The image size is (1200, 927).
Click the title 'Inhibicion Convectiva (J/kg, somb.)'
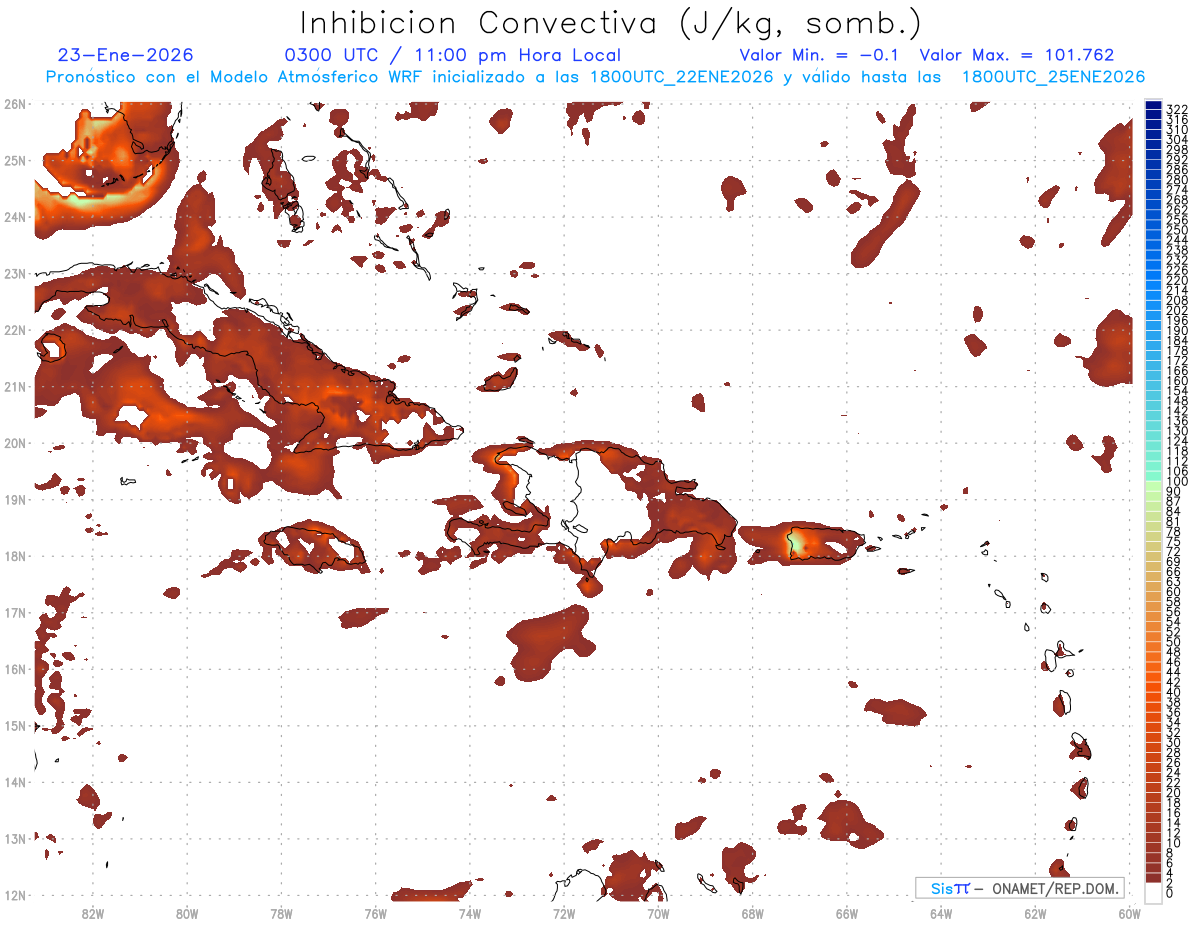[611, 23]
